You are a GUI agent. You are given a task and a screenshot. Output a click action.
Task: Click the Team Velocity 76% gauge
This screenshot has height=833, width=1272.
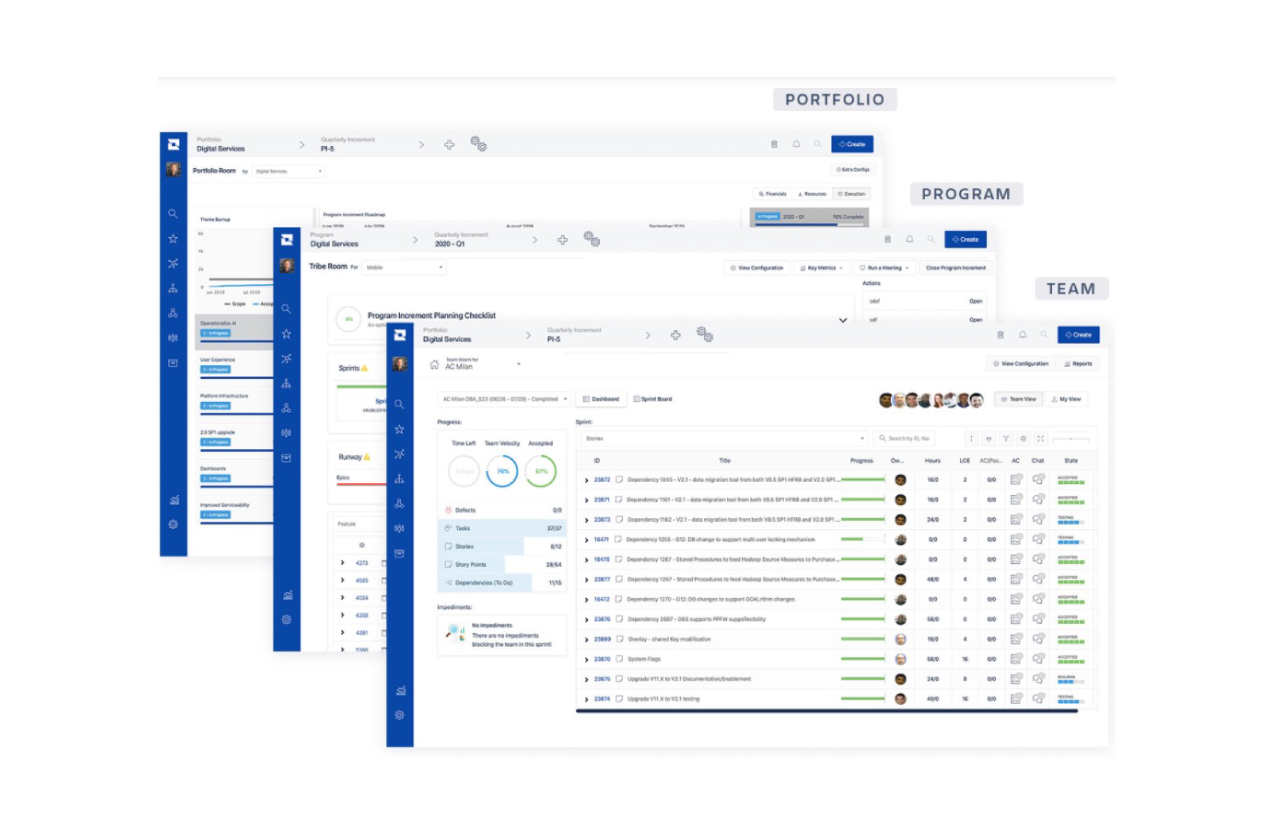(502, 471)
